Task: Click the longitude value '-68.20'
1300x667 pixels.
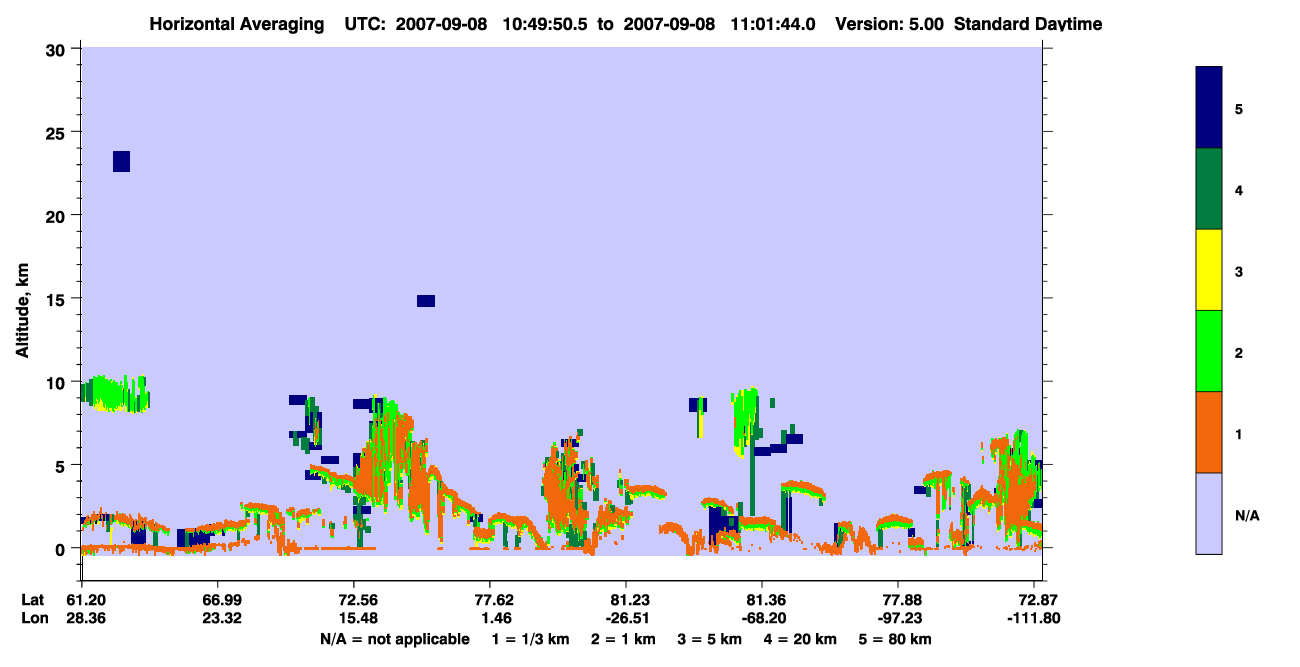Action: tap(763, 618)
